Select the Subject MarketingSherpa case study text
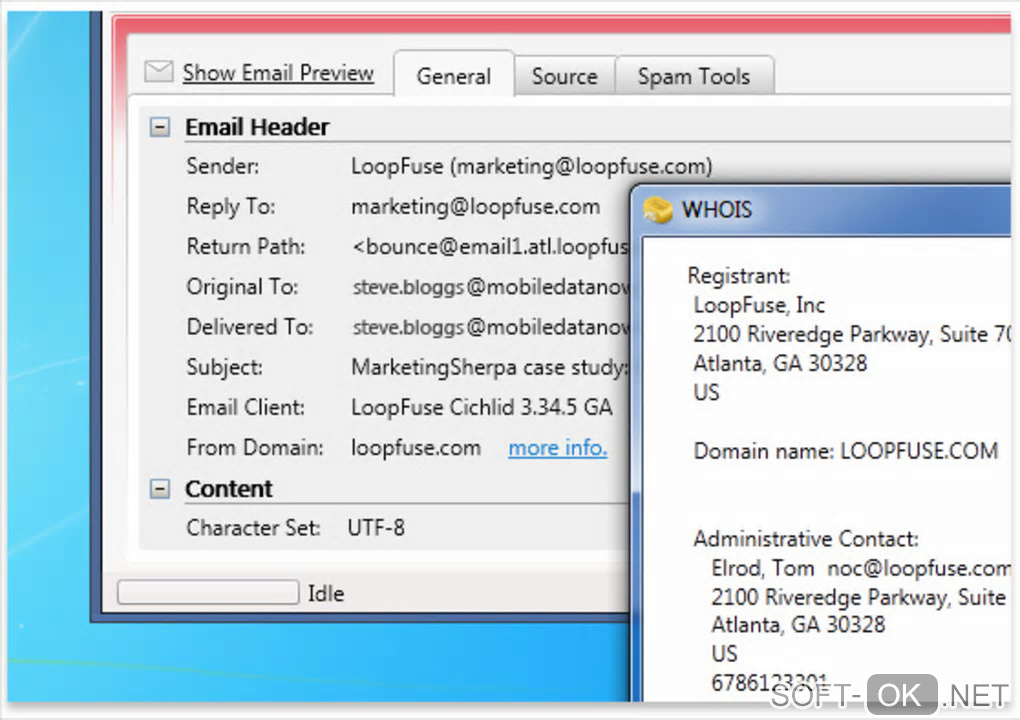The width and height of the screenshot is (1020, 720). pos(490,367)
